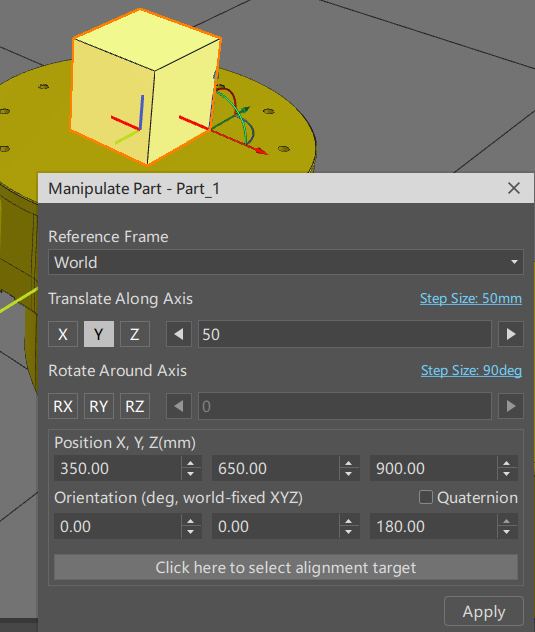
Task: Open Step Size 90deg link
Action: coord(471,370)
